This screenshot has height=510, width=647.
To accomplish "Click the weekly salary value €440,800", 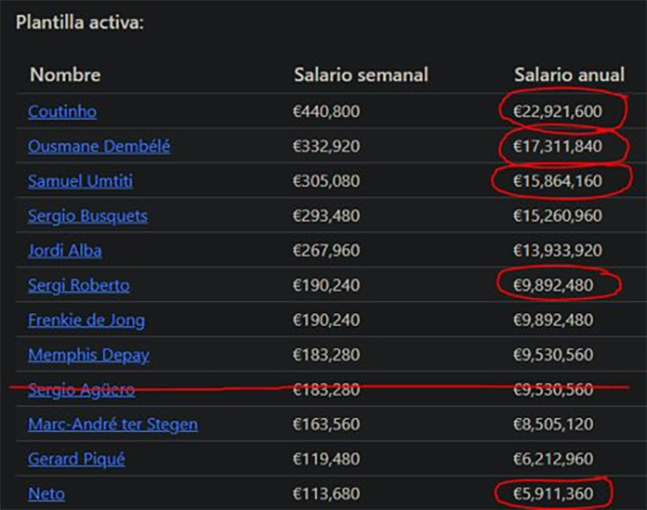I will click(x=326, y=111).
